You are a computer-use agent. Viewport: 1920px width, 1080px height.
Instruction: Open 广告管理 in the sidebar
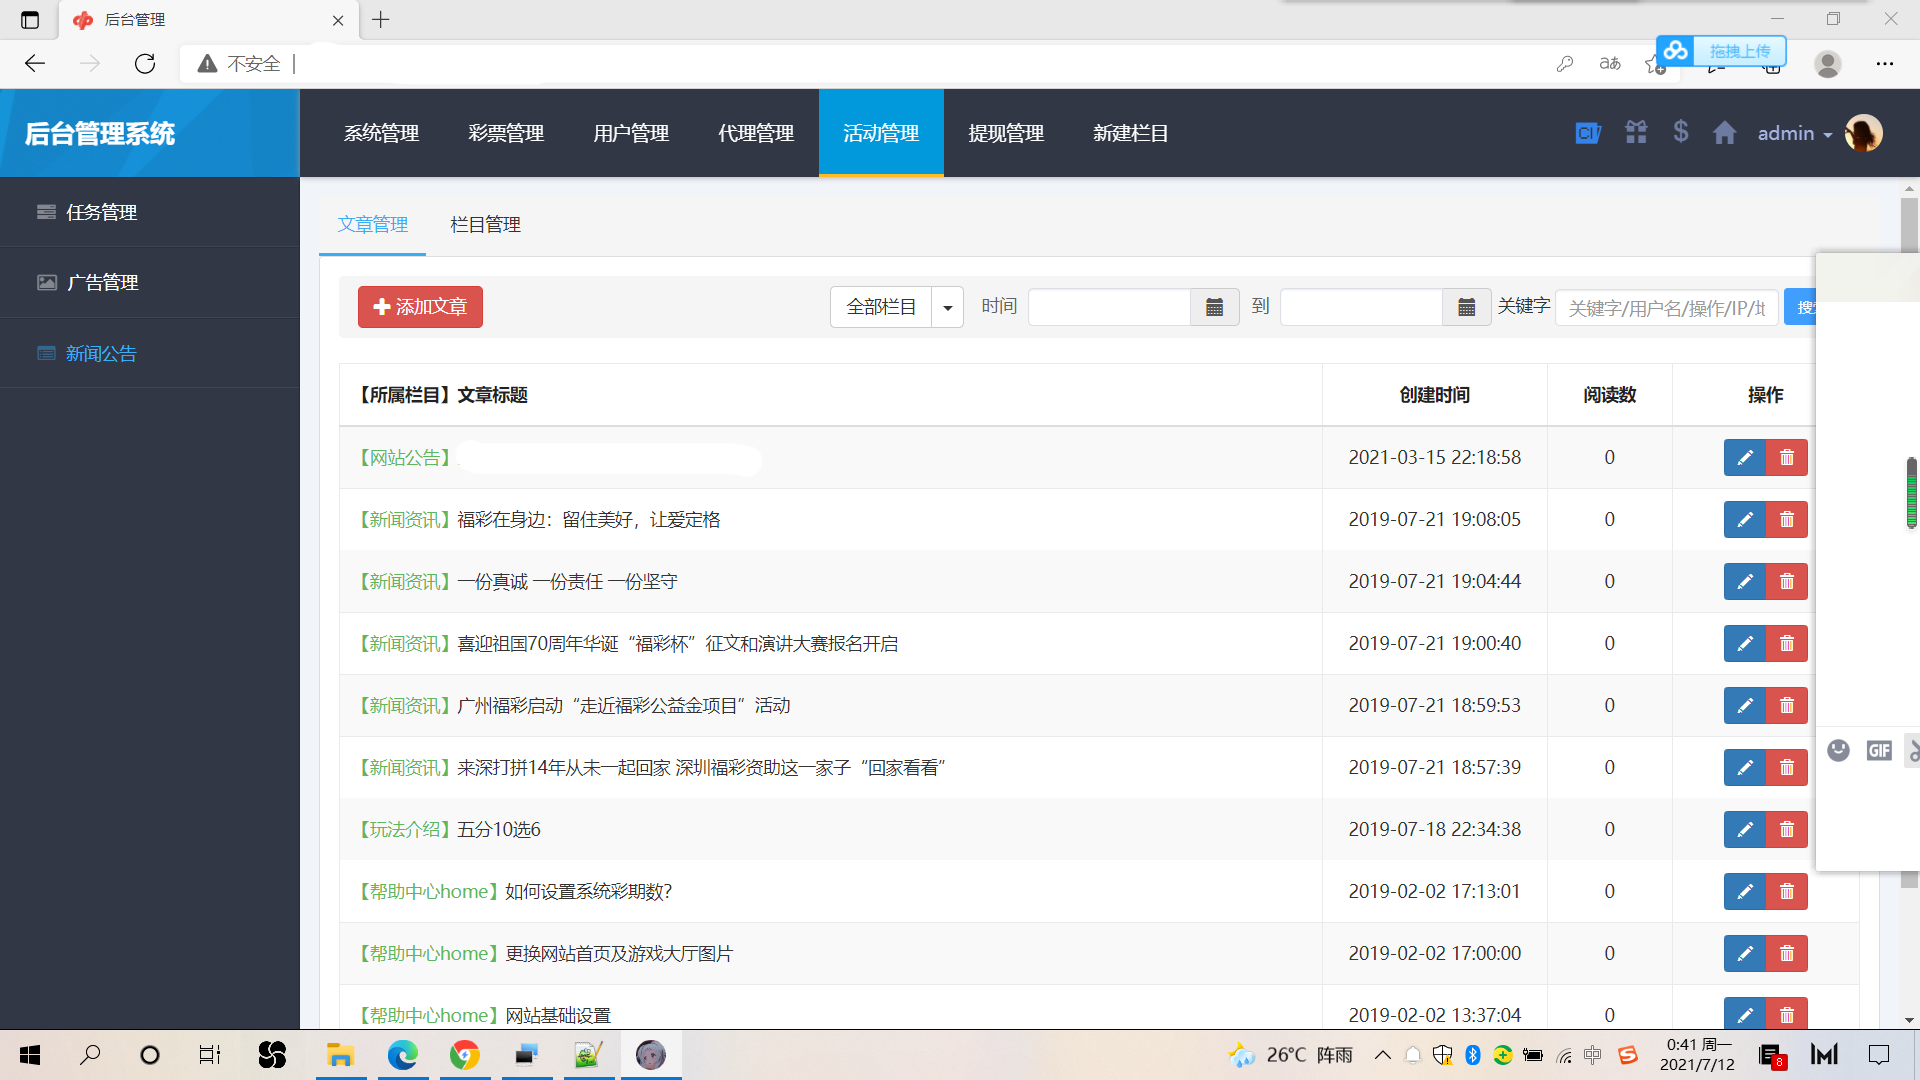(102, 283)
